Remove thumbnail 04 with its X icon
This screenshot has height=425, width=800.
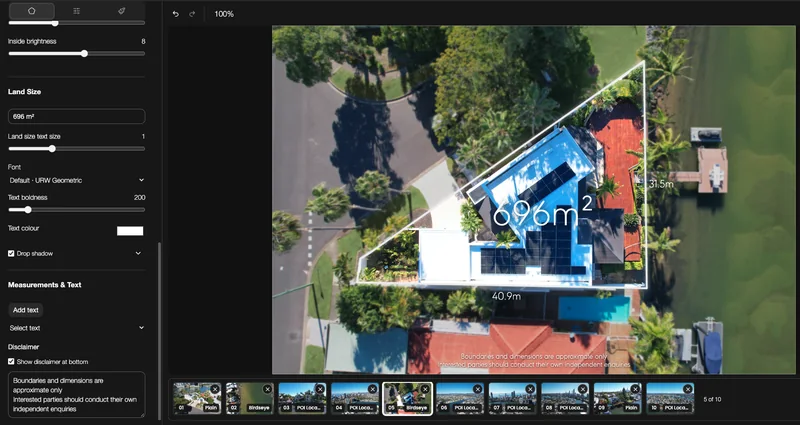pos(372,389)
